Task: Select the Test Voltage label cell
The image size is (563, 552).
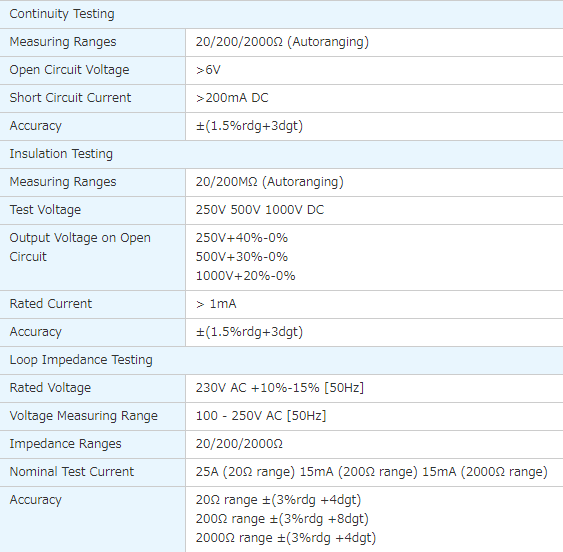Action: pyautogui.click(x=93, y=210)
